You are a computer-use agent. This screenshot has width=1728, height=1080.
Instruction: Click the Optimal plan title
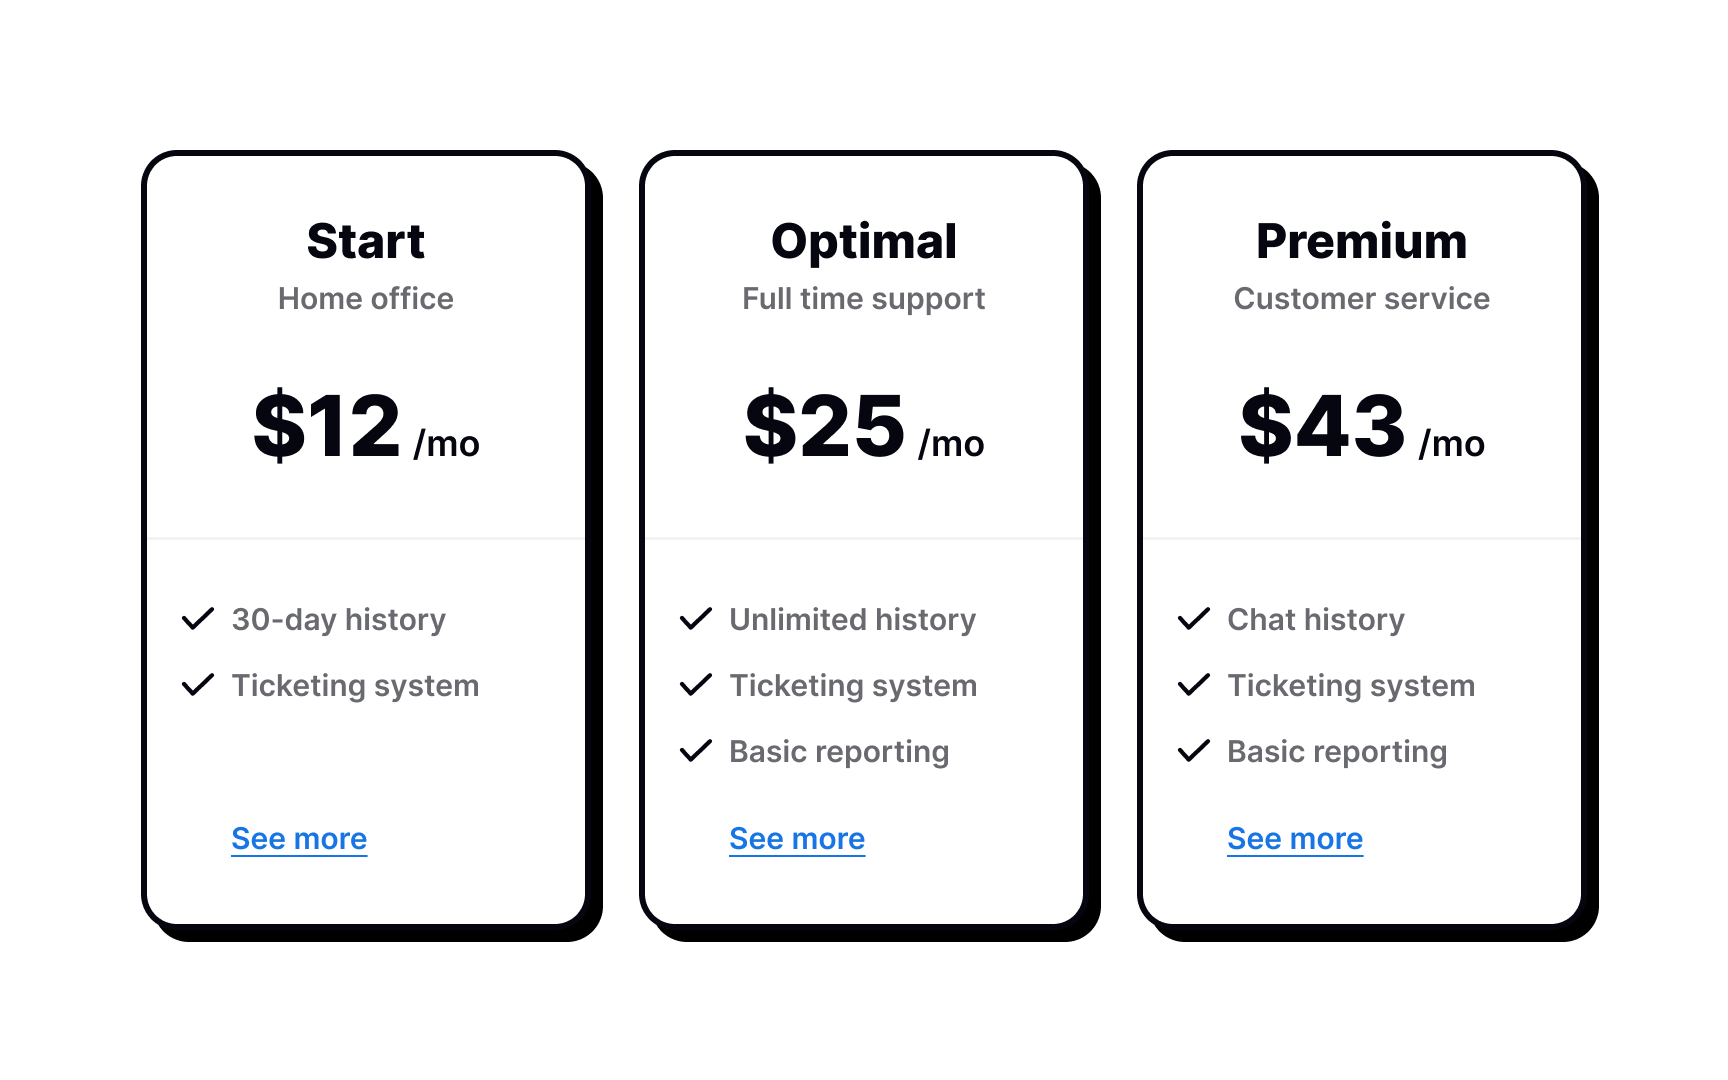864,240
